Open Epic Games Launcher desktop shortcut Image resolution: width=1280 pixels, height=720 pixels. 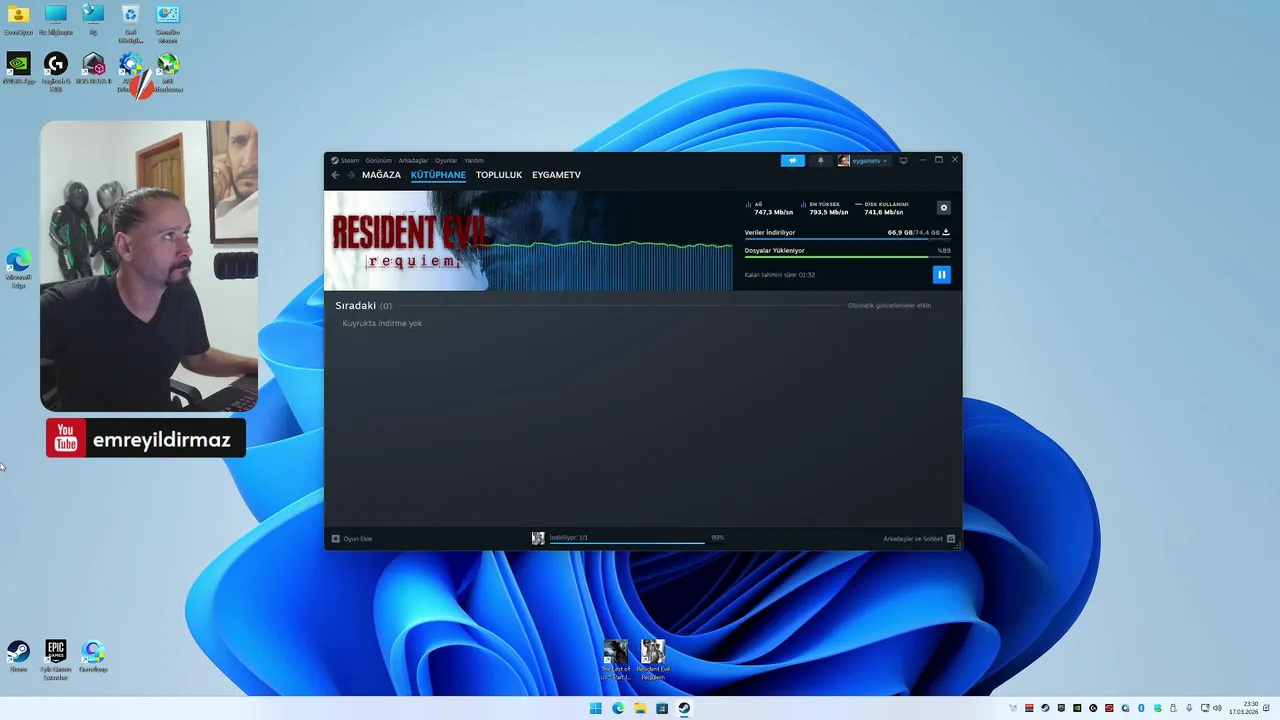click(x=56, y=660)
